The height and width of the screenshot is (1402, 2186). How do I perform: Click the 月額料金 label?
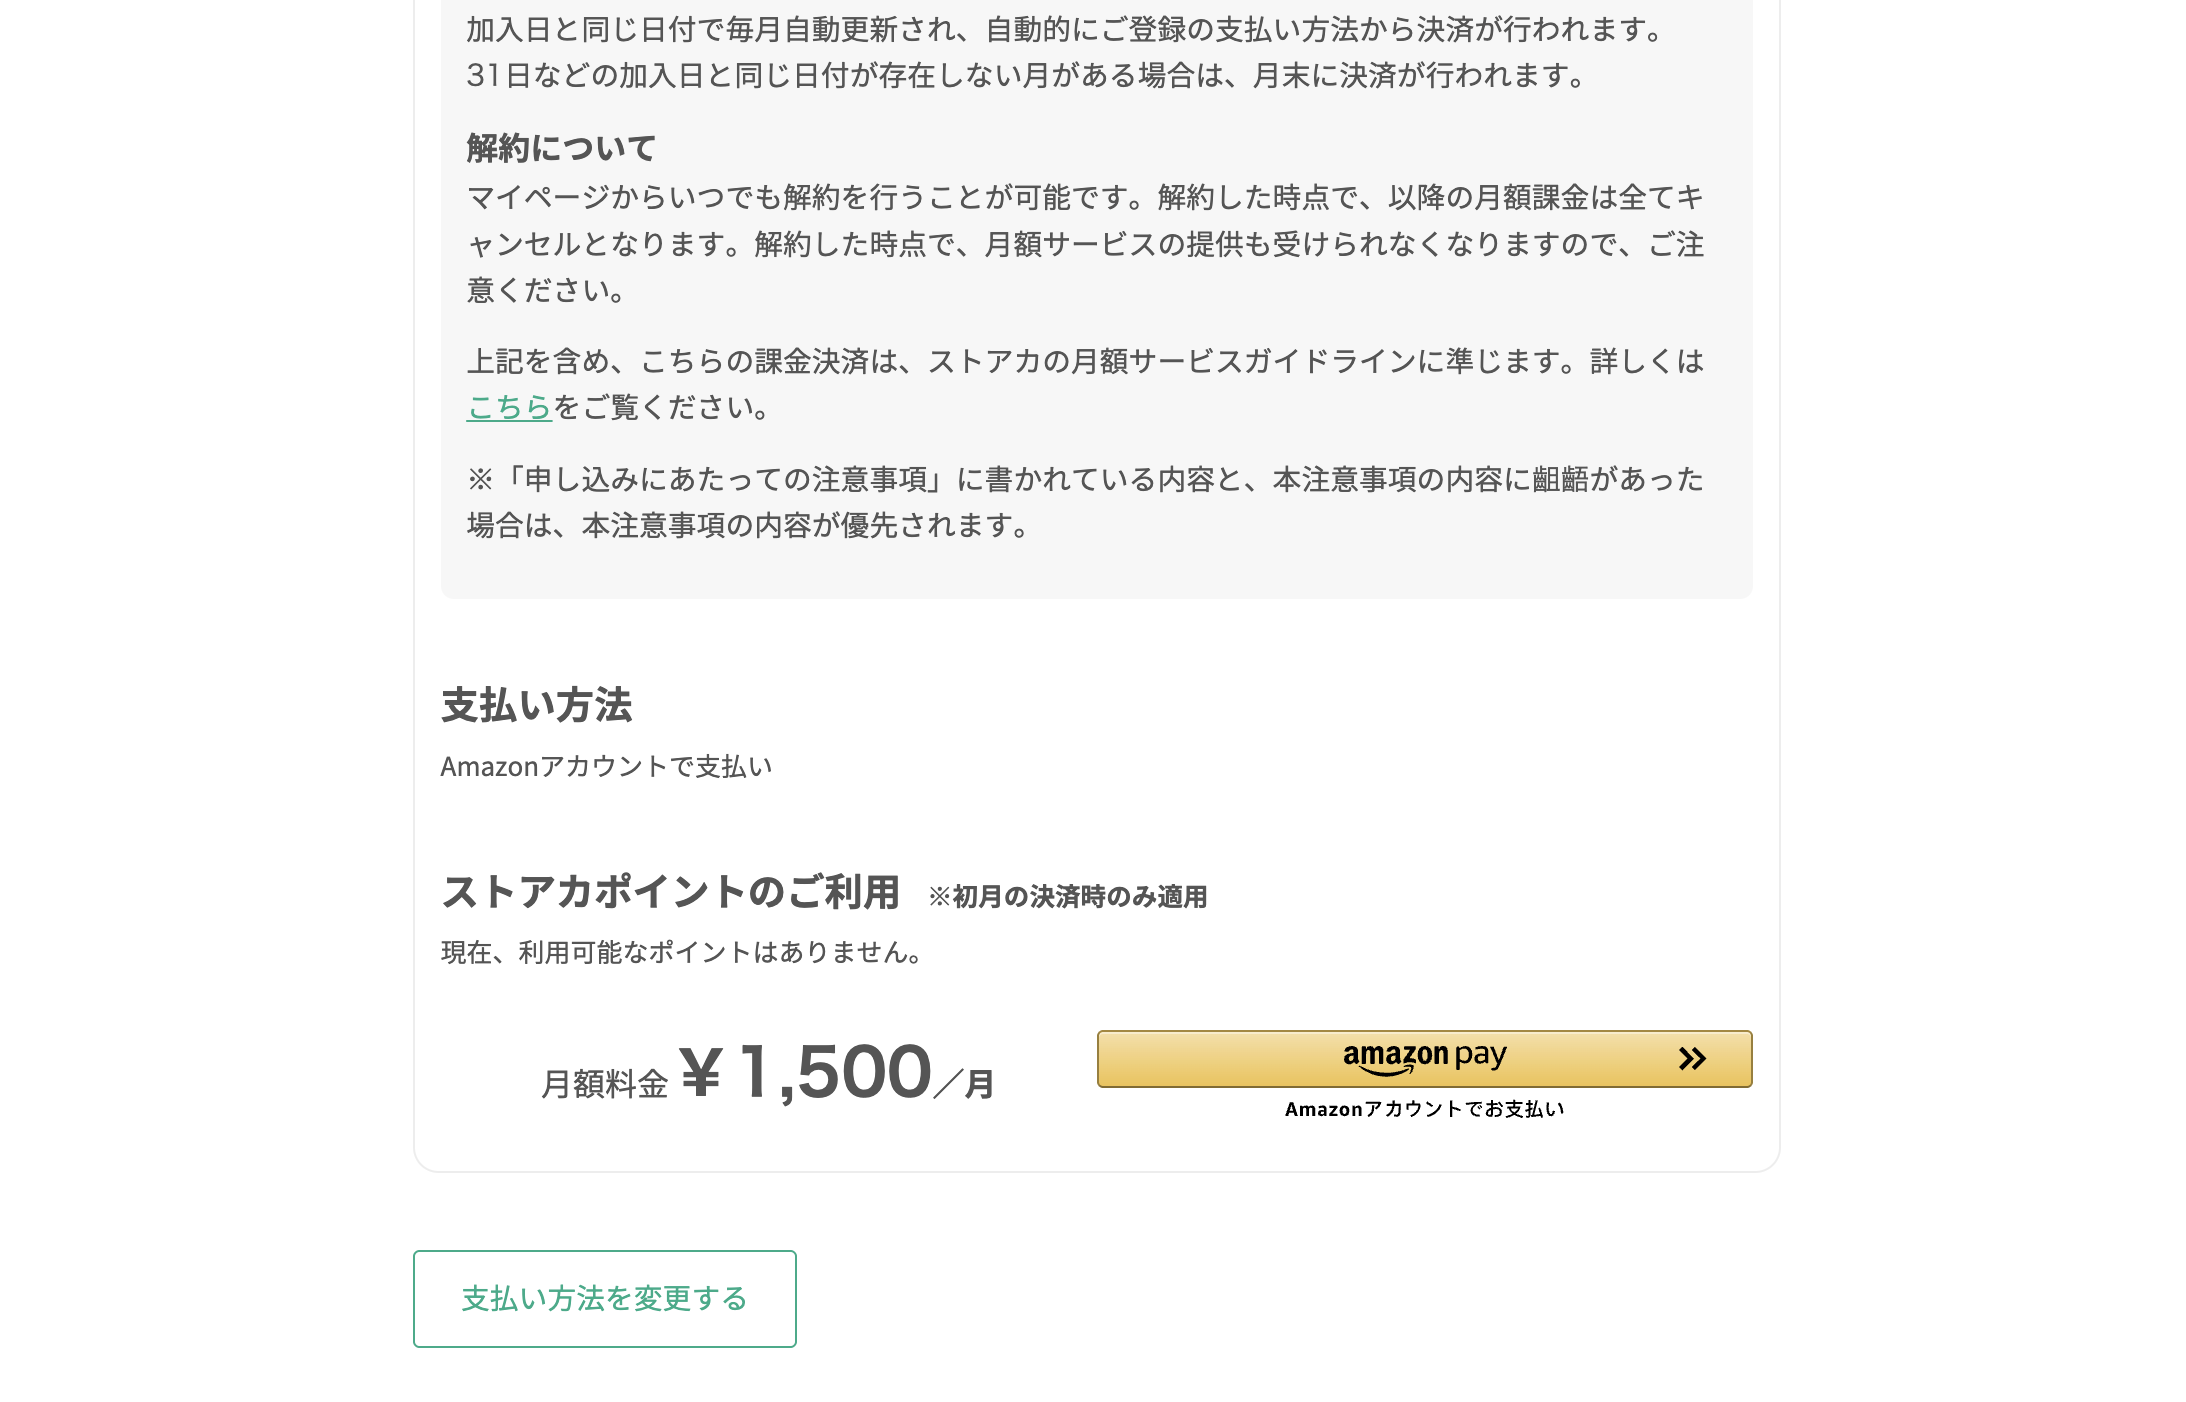tap(604, 1084)
